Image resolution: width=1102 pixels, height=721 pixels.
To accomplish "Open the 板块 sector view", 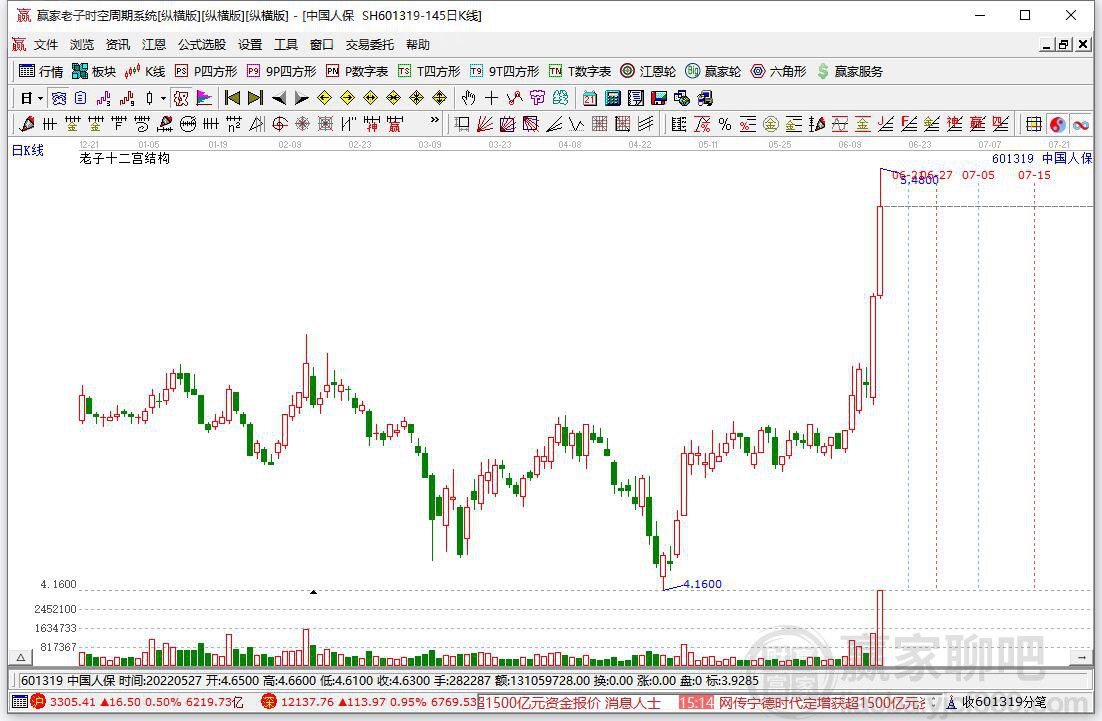I will (93, 71).
